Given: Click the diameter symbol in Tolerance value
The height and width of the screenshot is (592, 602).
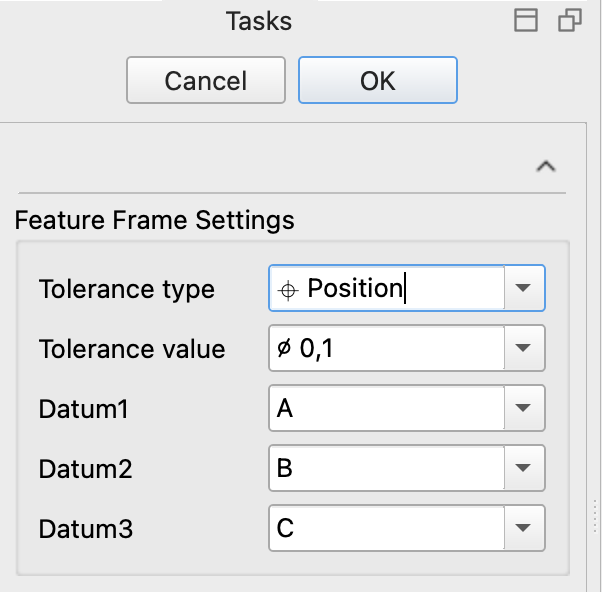Looking at the screenshot, I should 285,349.
